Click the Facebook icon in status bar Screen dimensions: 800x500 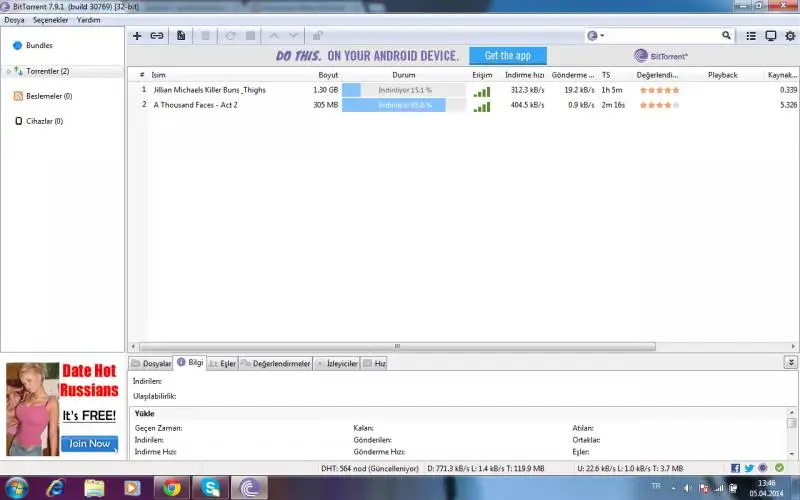click(x=736, y=468)
